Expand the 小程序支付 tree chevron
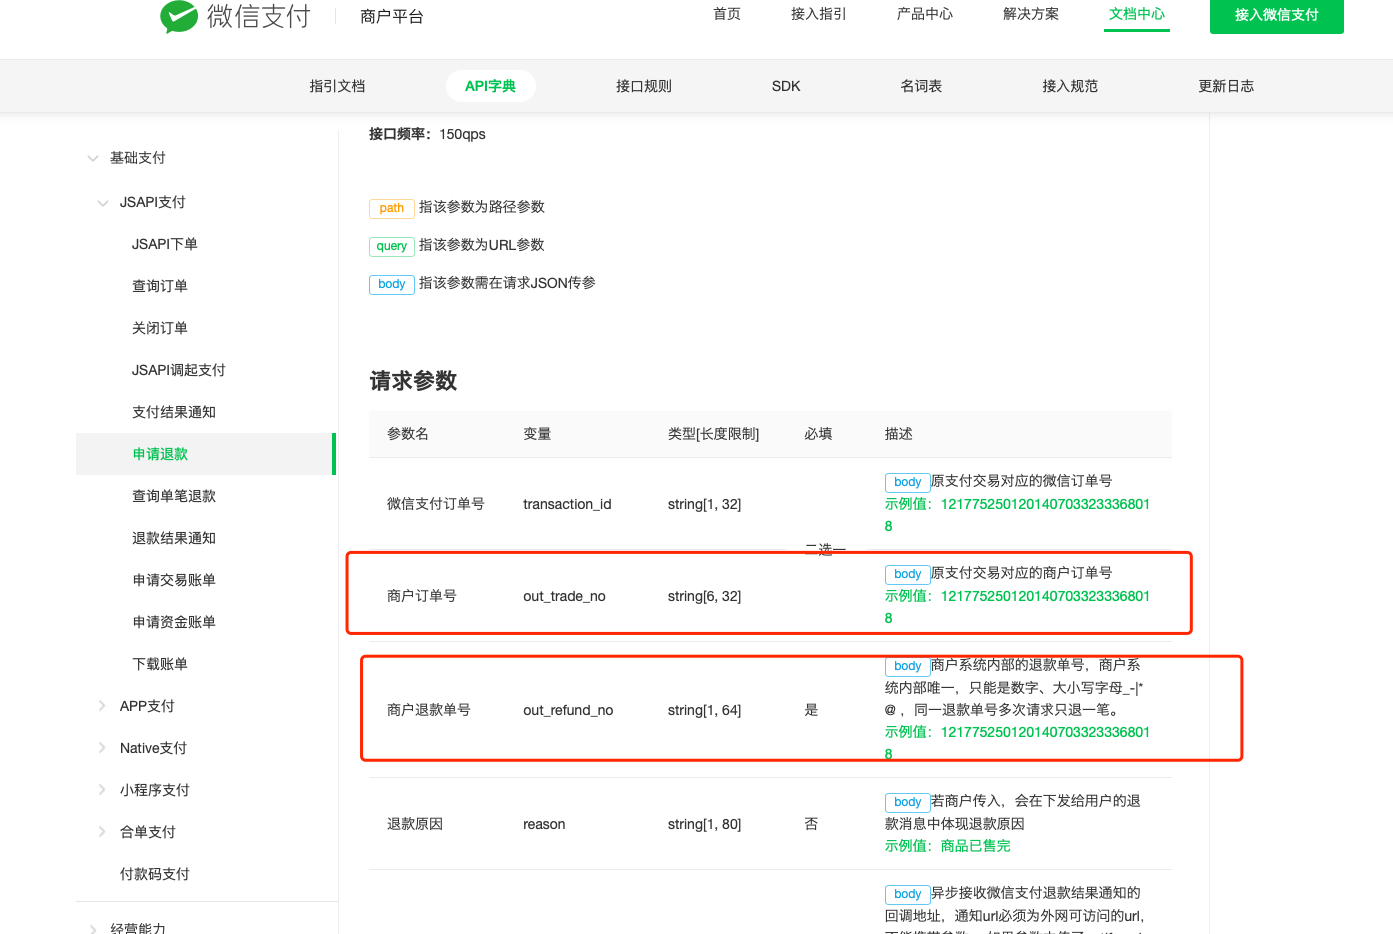The image size is (1393, 934). [102, 790]
